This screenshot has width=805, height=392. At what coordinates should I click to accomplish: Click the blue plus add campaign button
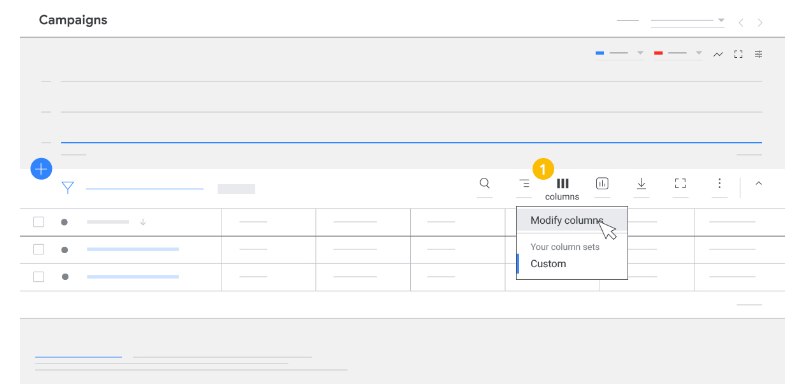point(41,169)
